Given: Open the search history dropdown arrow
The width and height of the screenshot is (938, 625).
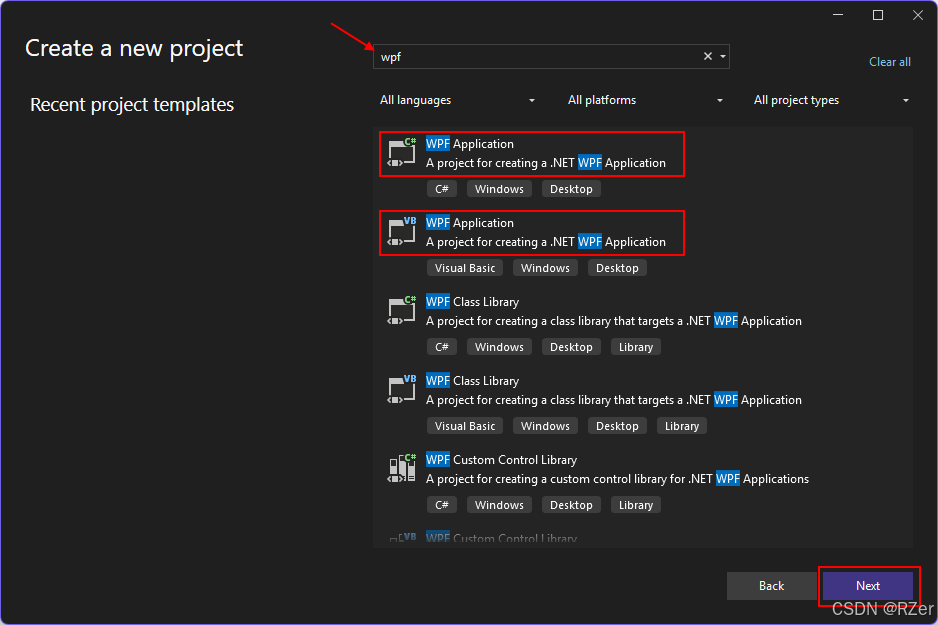Looking at the screenshot, I should pos(723,56).
